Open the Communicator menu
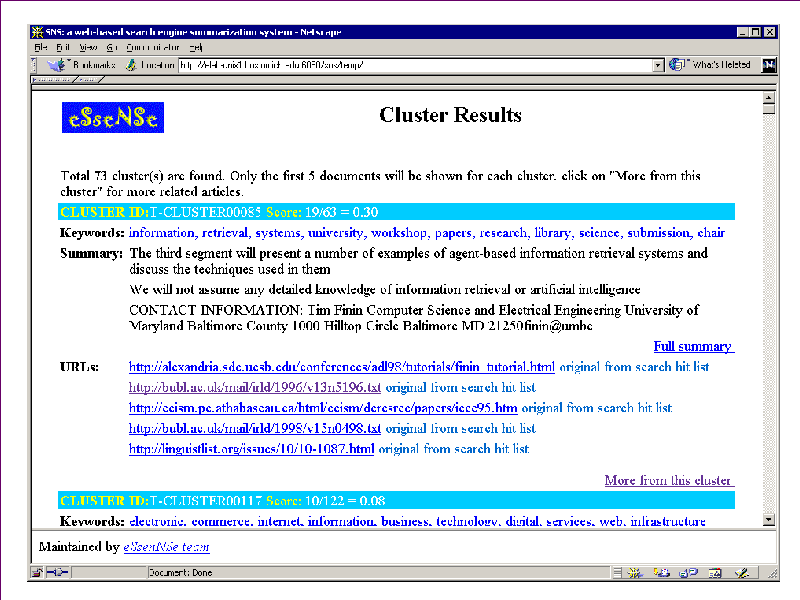Screen dimensions: 800x600 tap(153, 47)
